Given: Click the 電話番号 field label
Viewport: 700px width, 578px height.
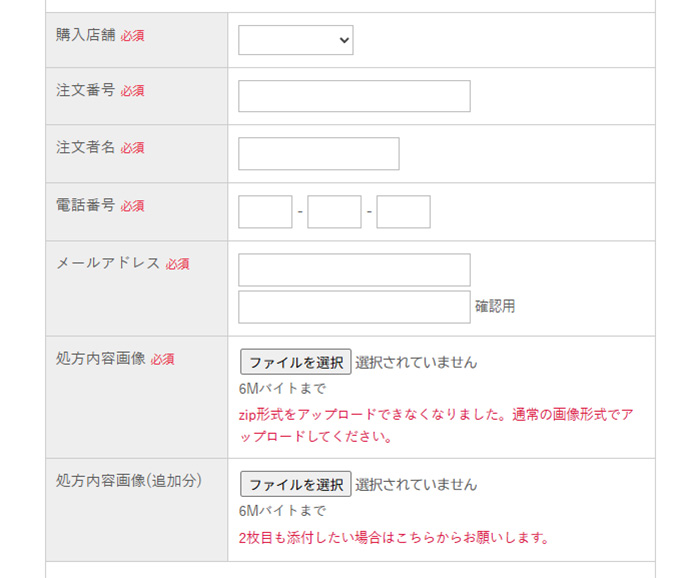Looking at the screenshot, I should [86, 205].
